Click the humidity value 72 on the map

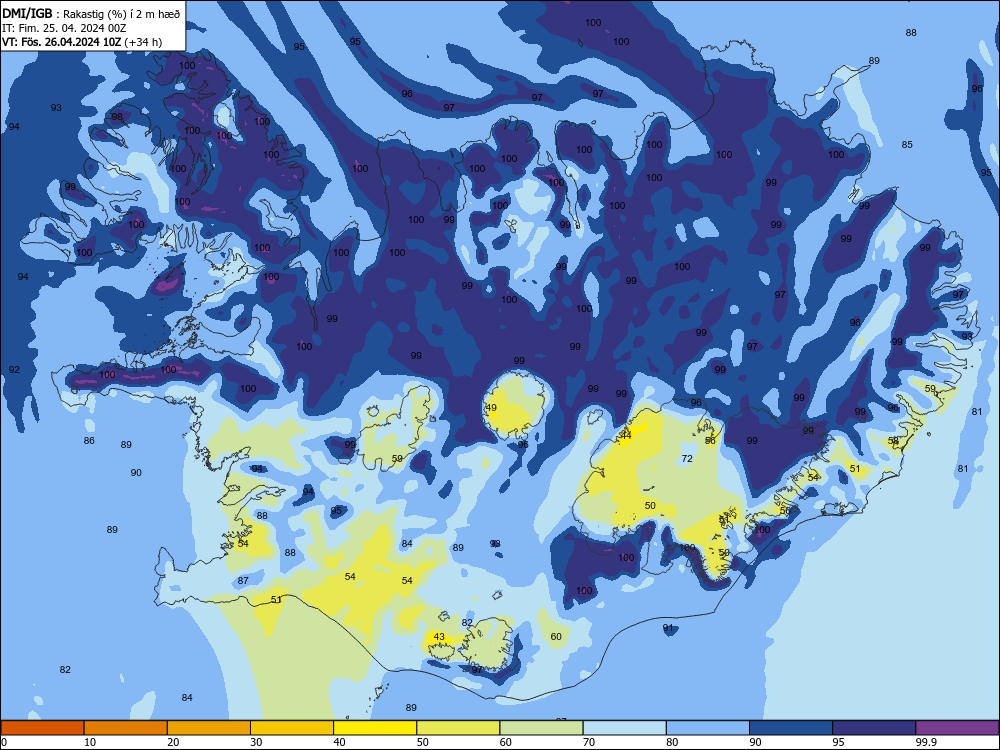[x=687, y=459]
